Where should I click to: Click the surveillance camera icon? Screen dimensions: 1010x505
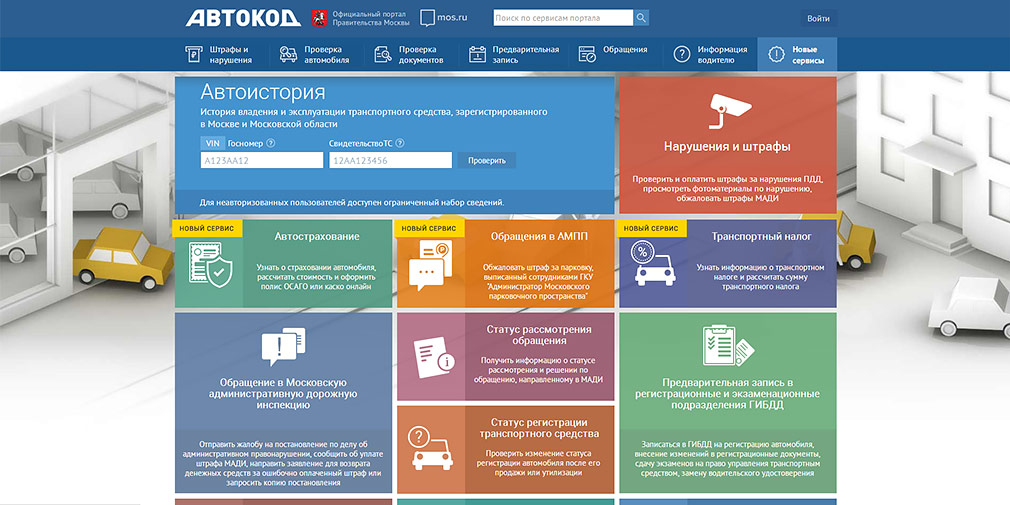tap(729, 110)
